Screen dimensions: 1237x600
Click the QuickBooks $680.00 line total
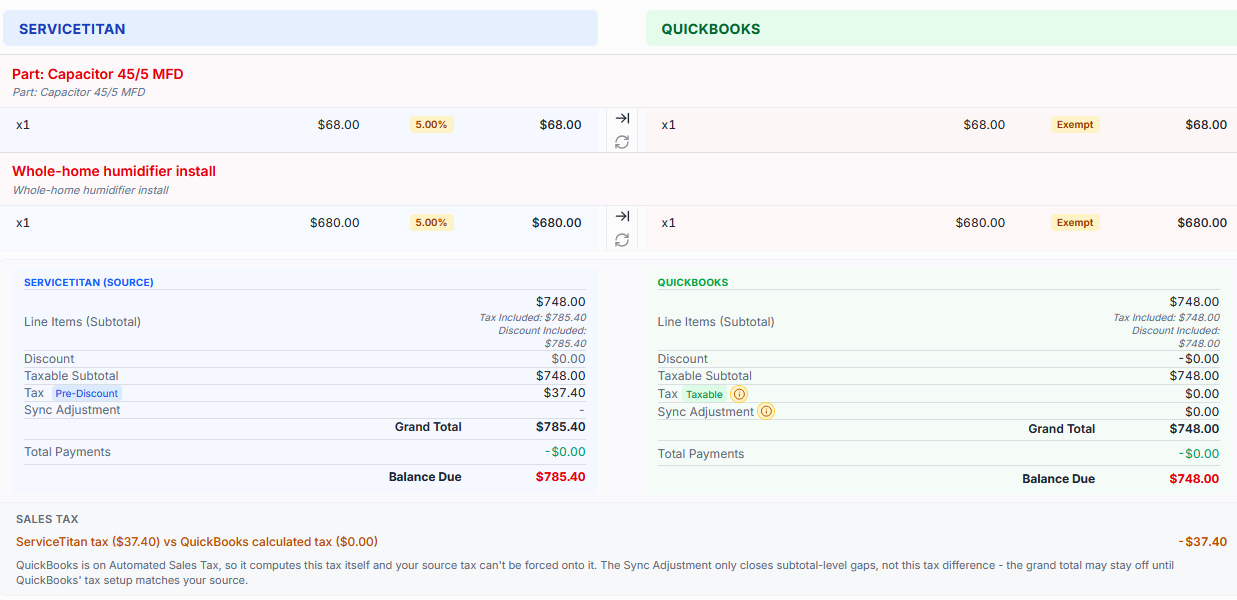(x=1202, y=223)
